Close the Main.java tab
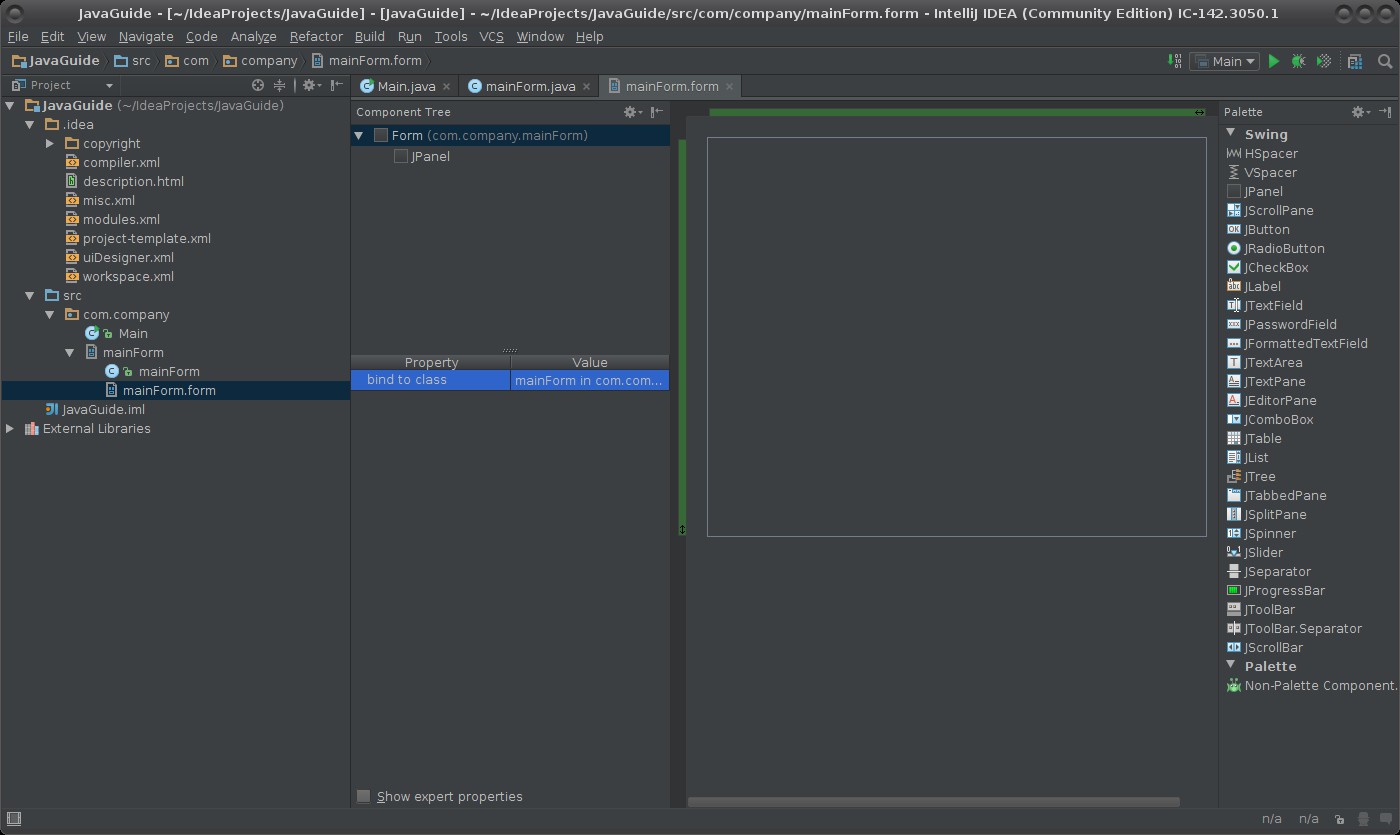The width and height of the screenshot is (1400, 835). tap(446, 86)
